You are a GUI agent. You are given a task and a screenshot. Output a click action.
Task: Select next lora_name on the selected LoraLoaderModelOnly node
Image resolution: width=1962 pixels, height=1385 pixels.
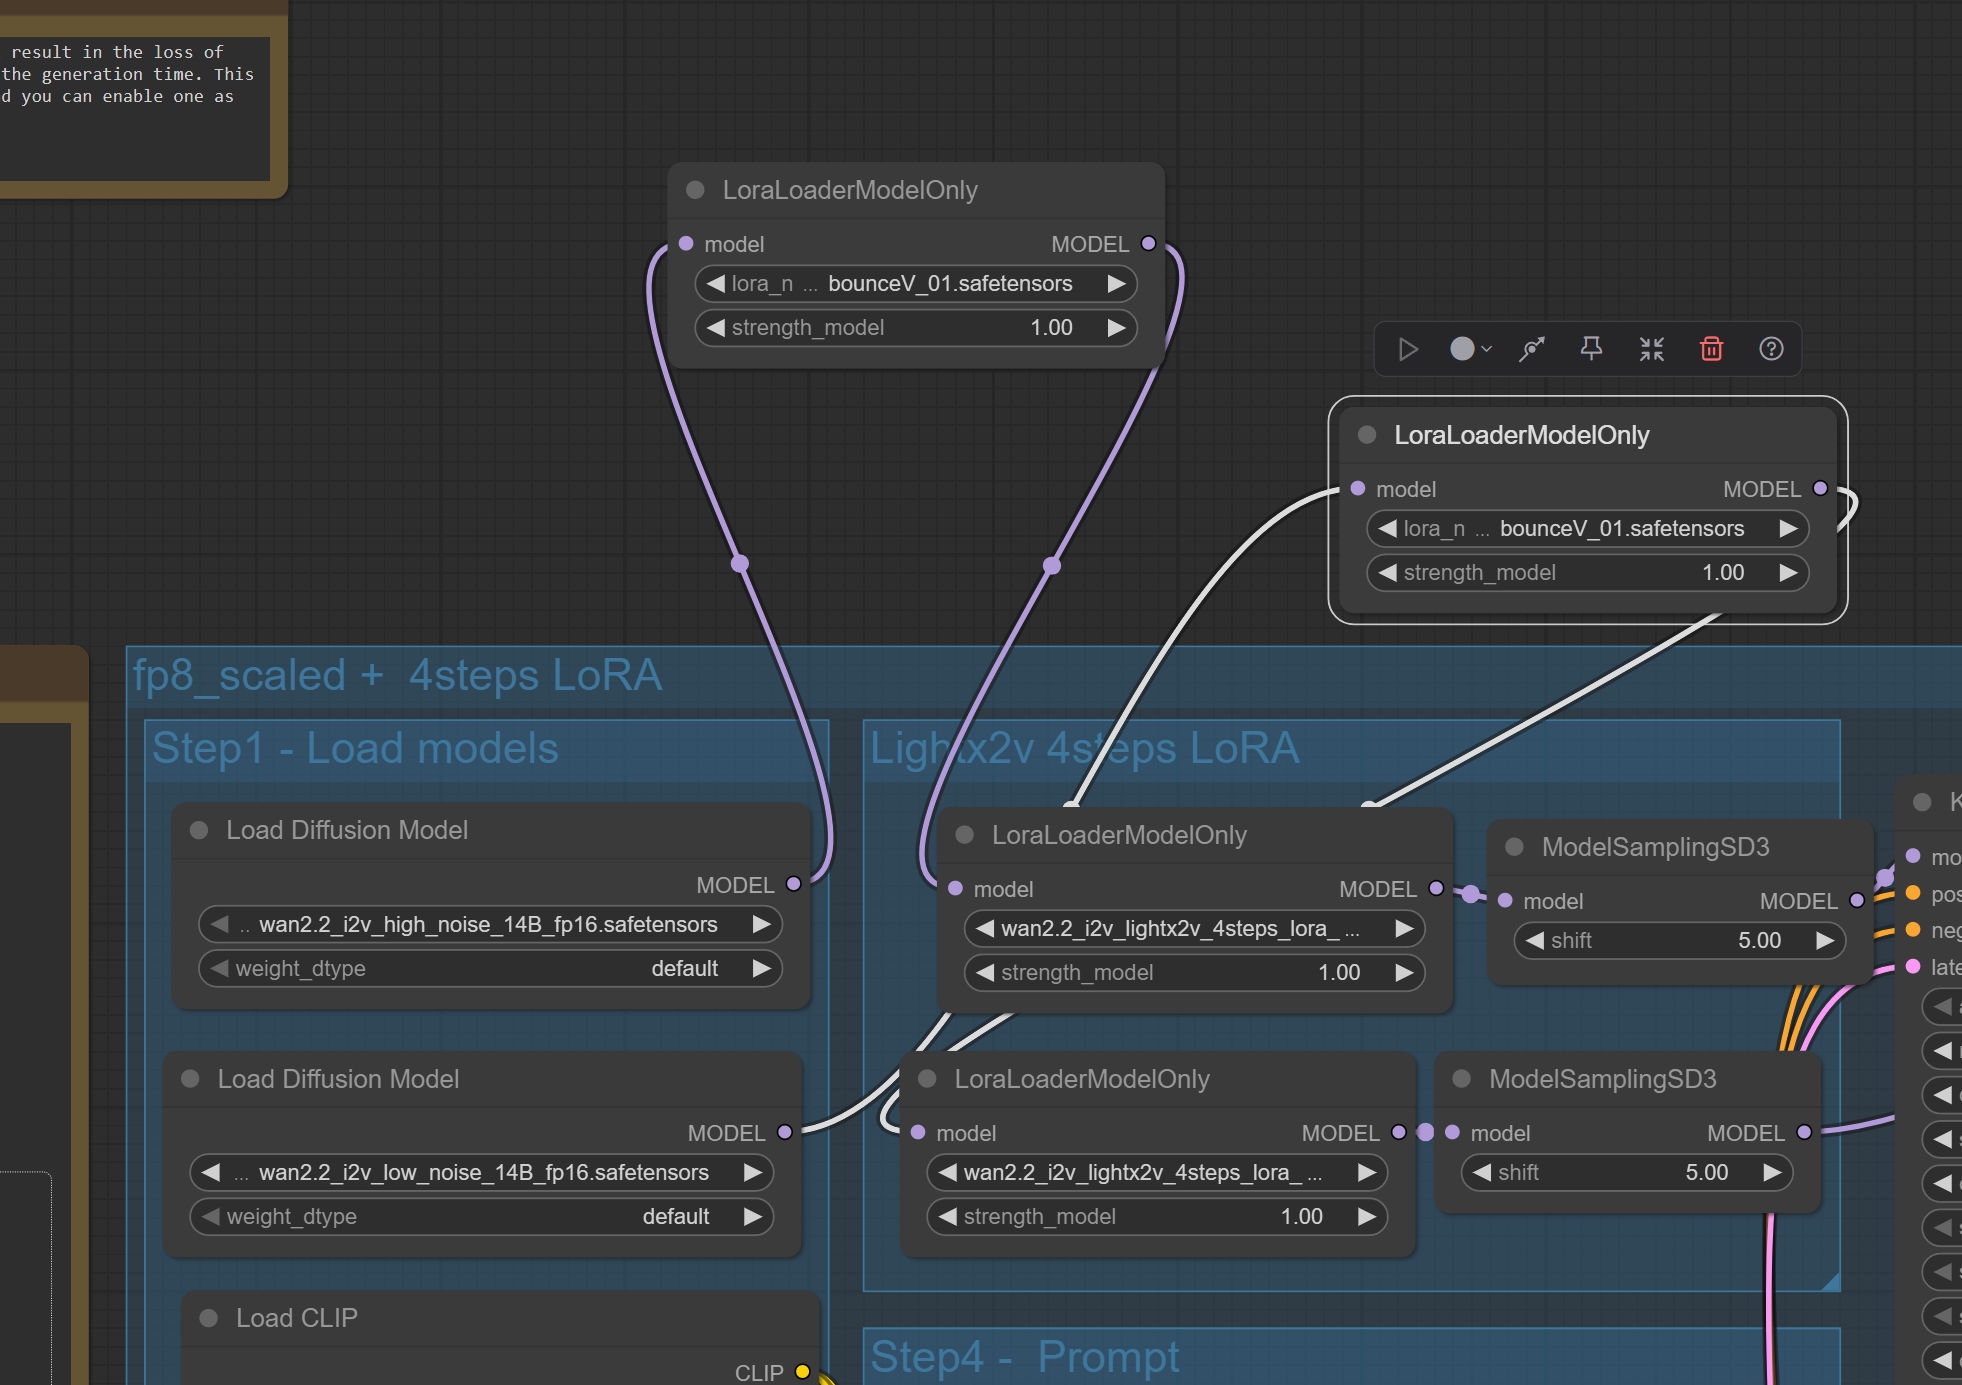tap(1788, 528)
